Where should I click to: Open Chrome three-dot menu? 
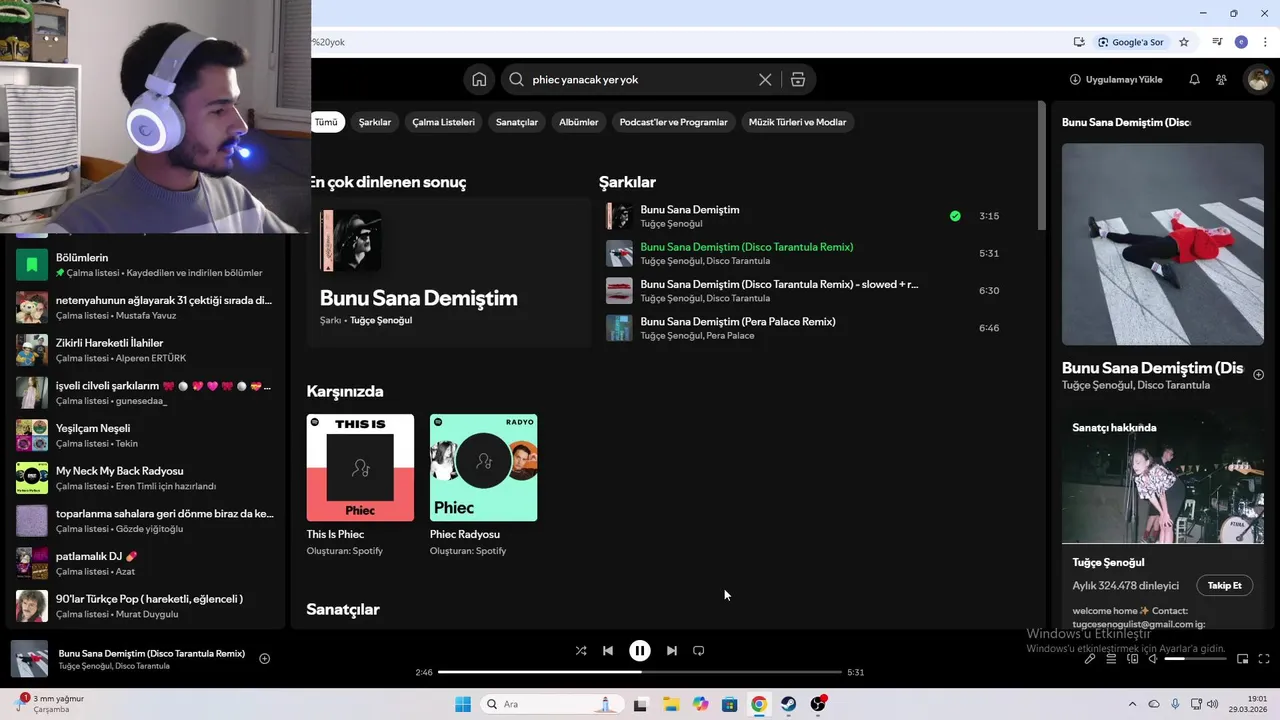tap(1265, 42)
